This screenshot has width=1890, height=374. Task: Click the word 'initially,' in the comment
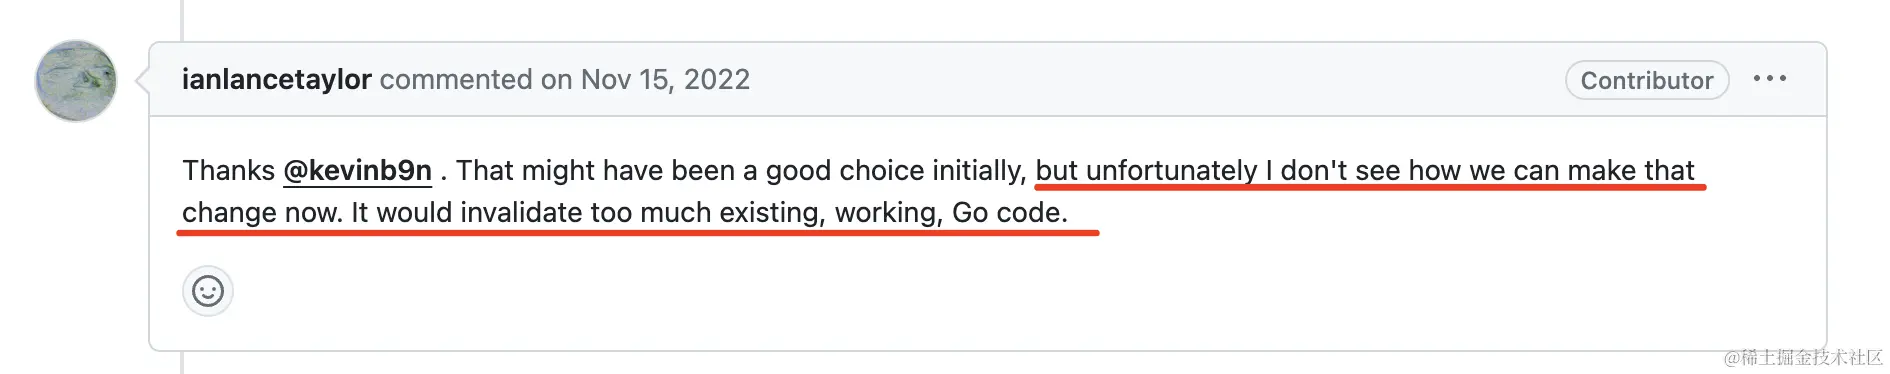click(979, 171)
